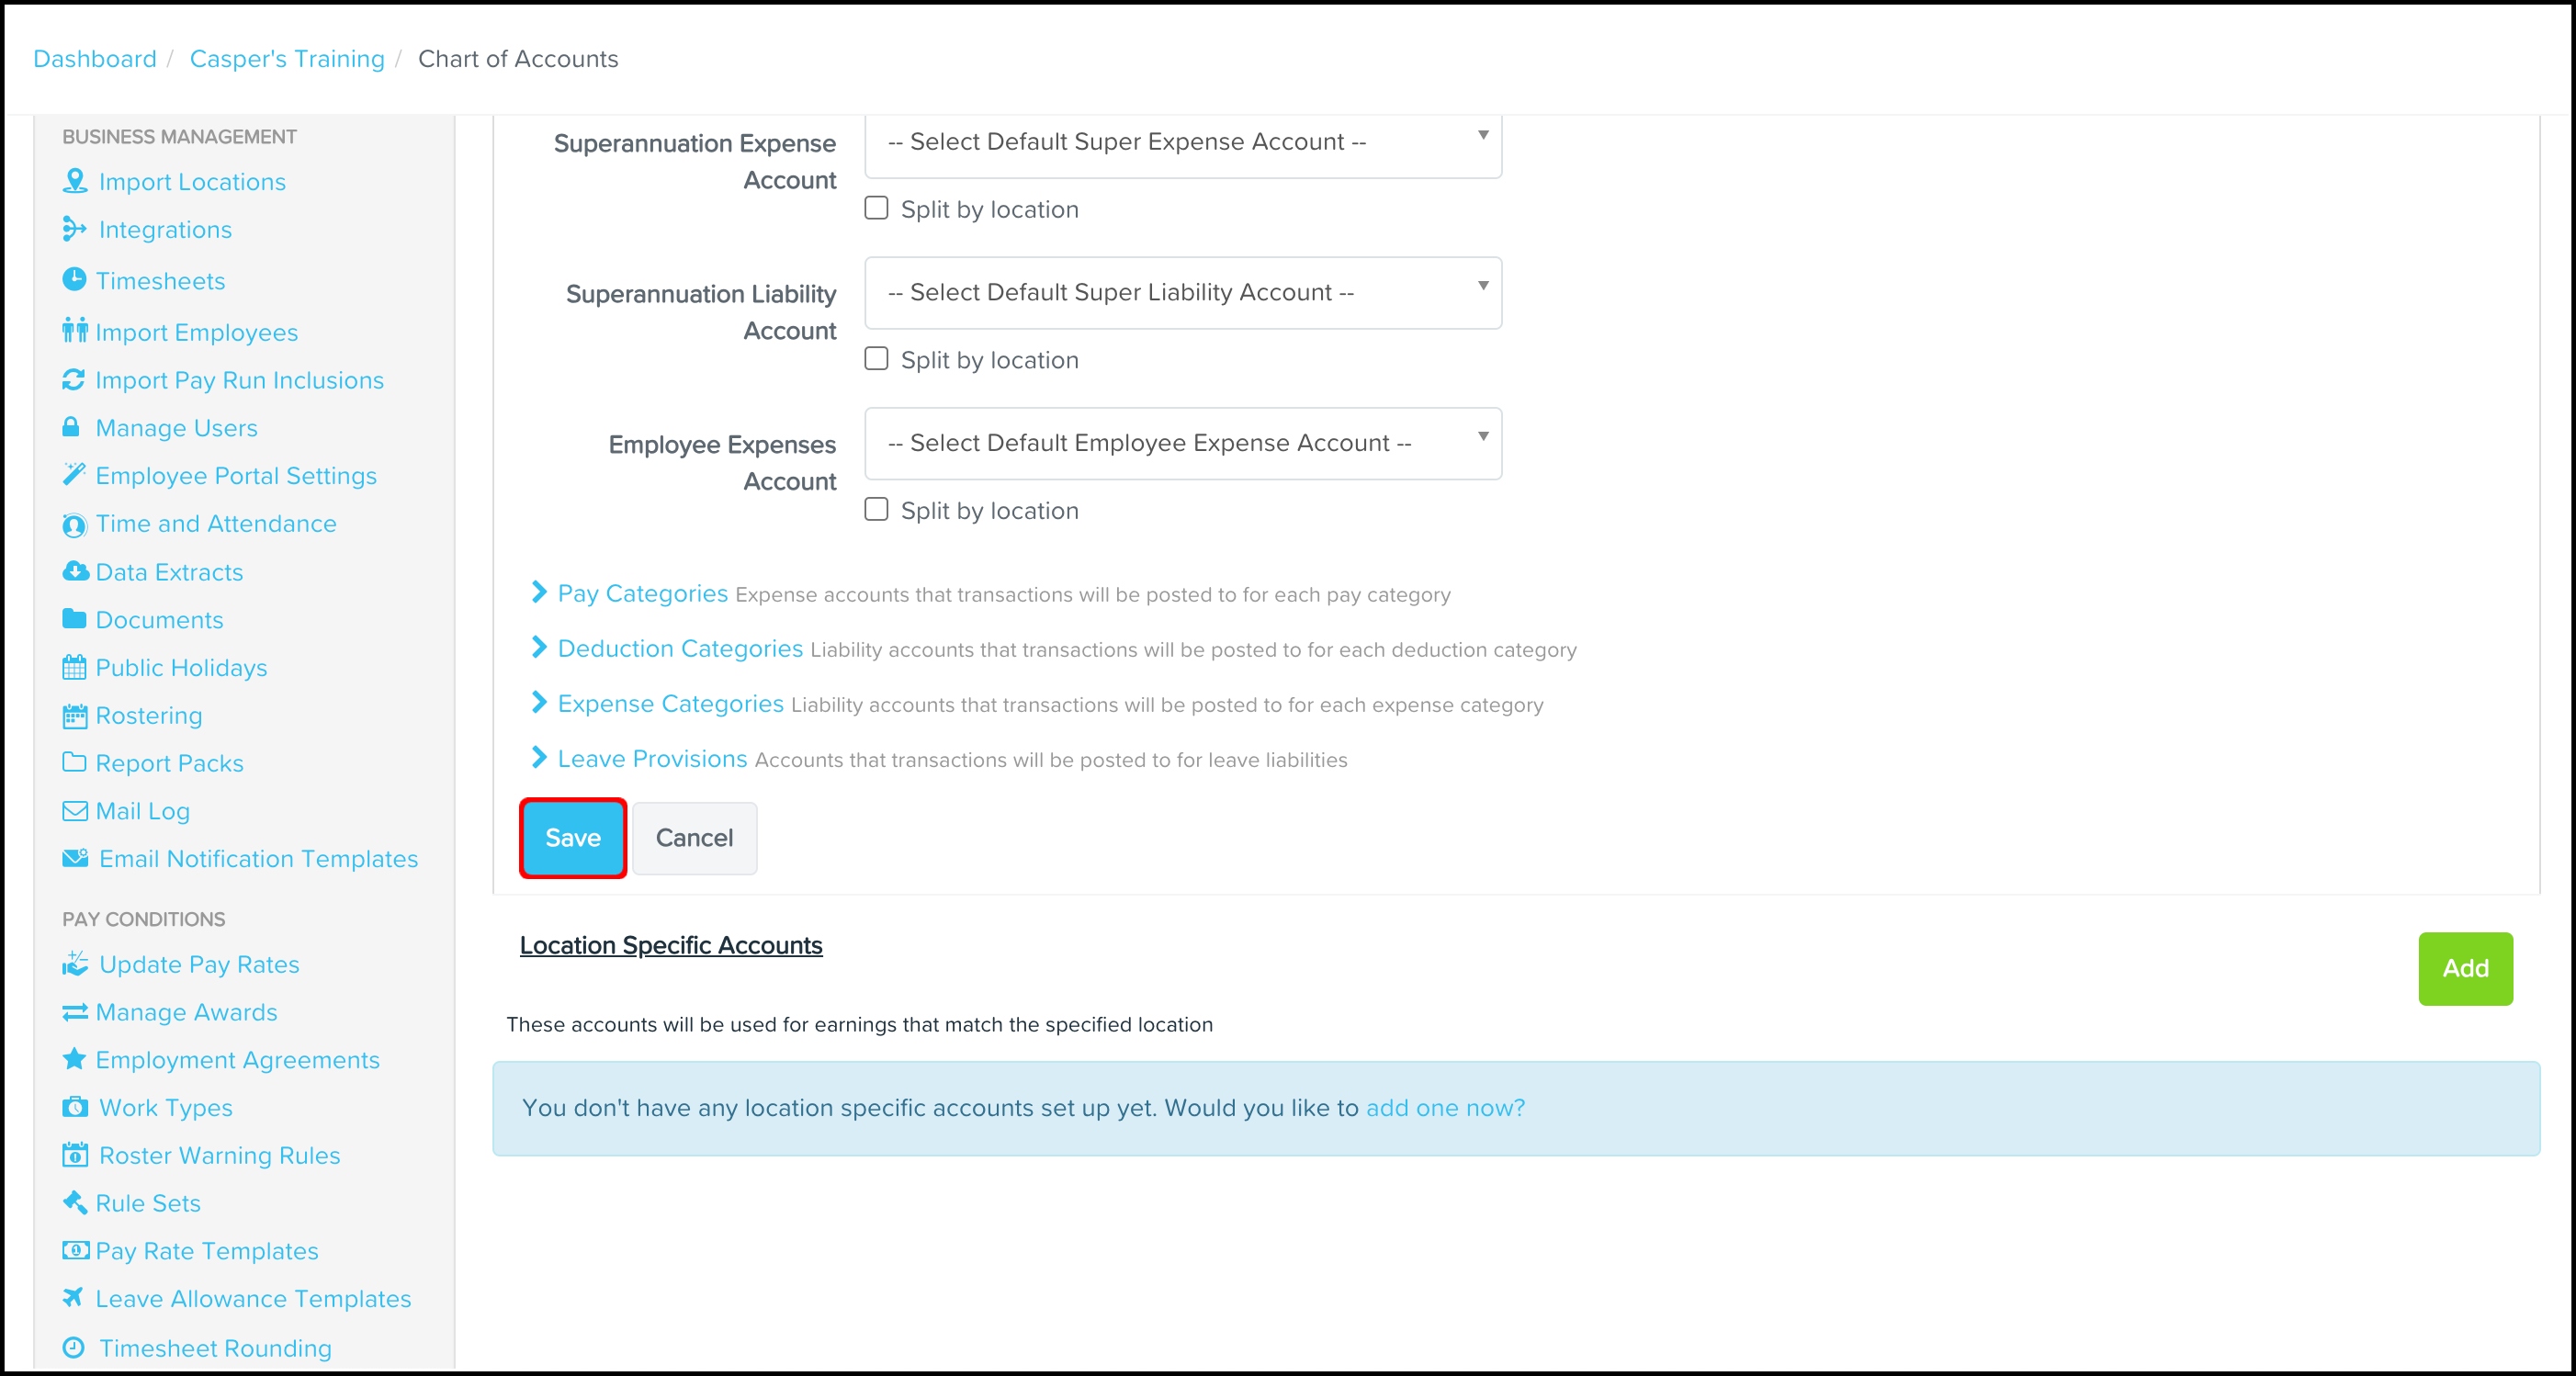Follow the 'add one now?' link
The image size is (2576, 1376).
(1445, 1108)
